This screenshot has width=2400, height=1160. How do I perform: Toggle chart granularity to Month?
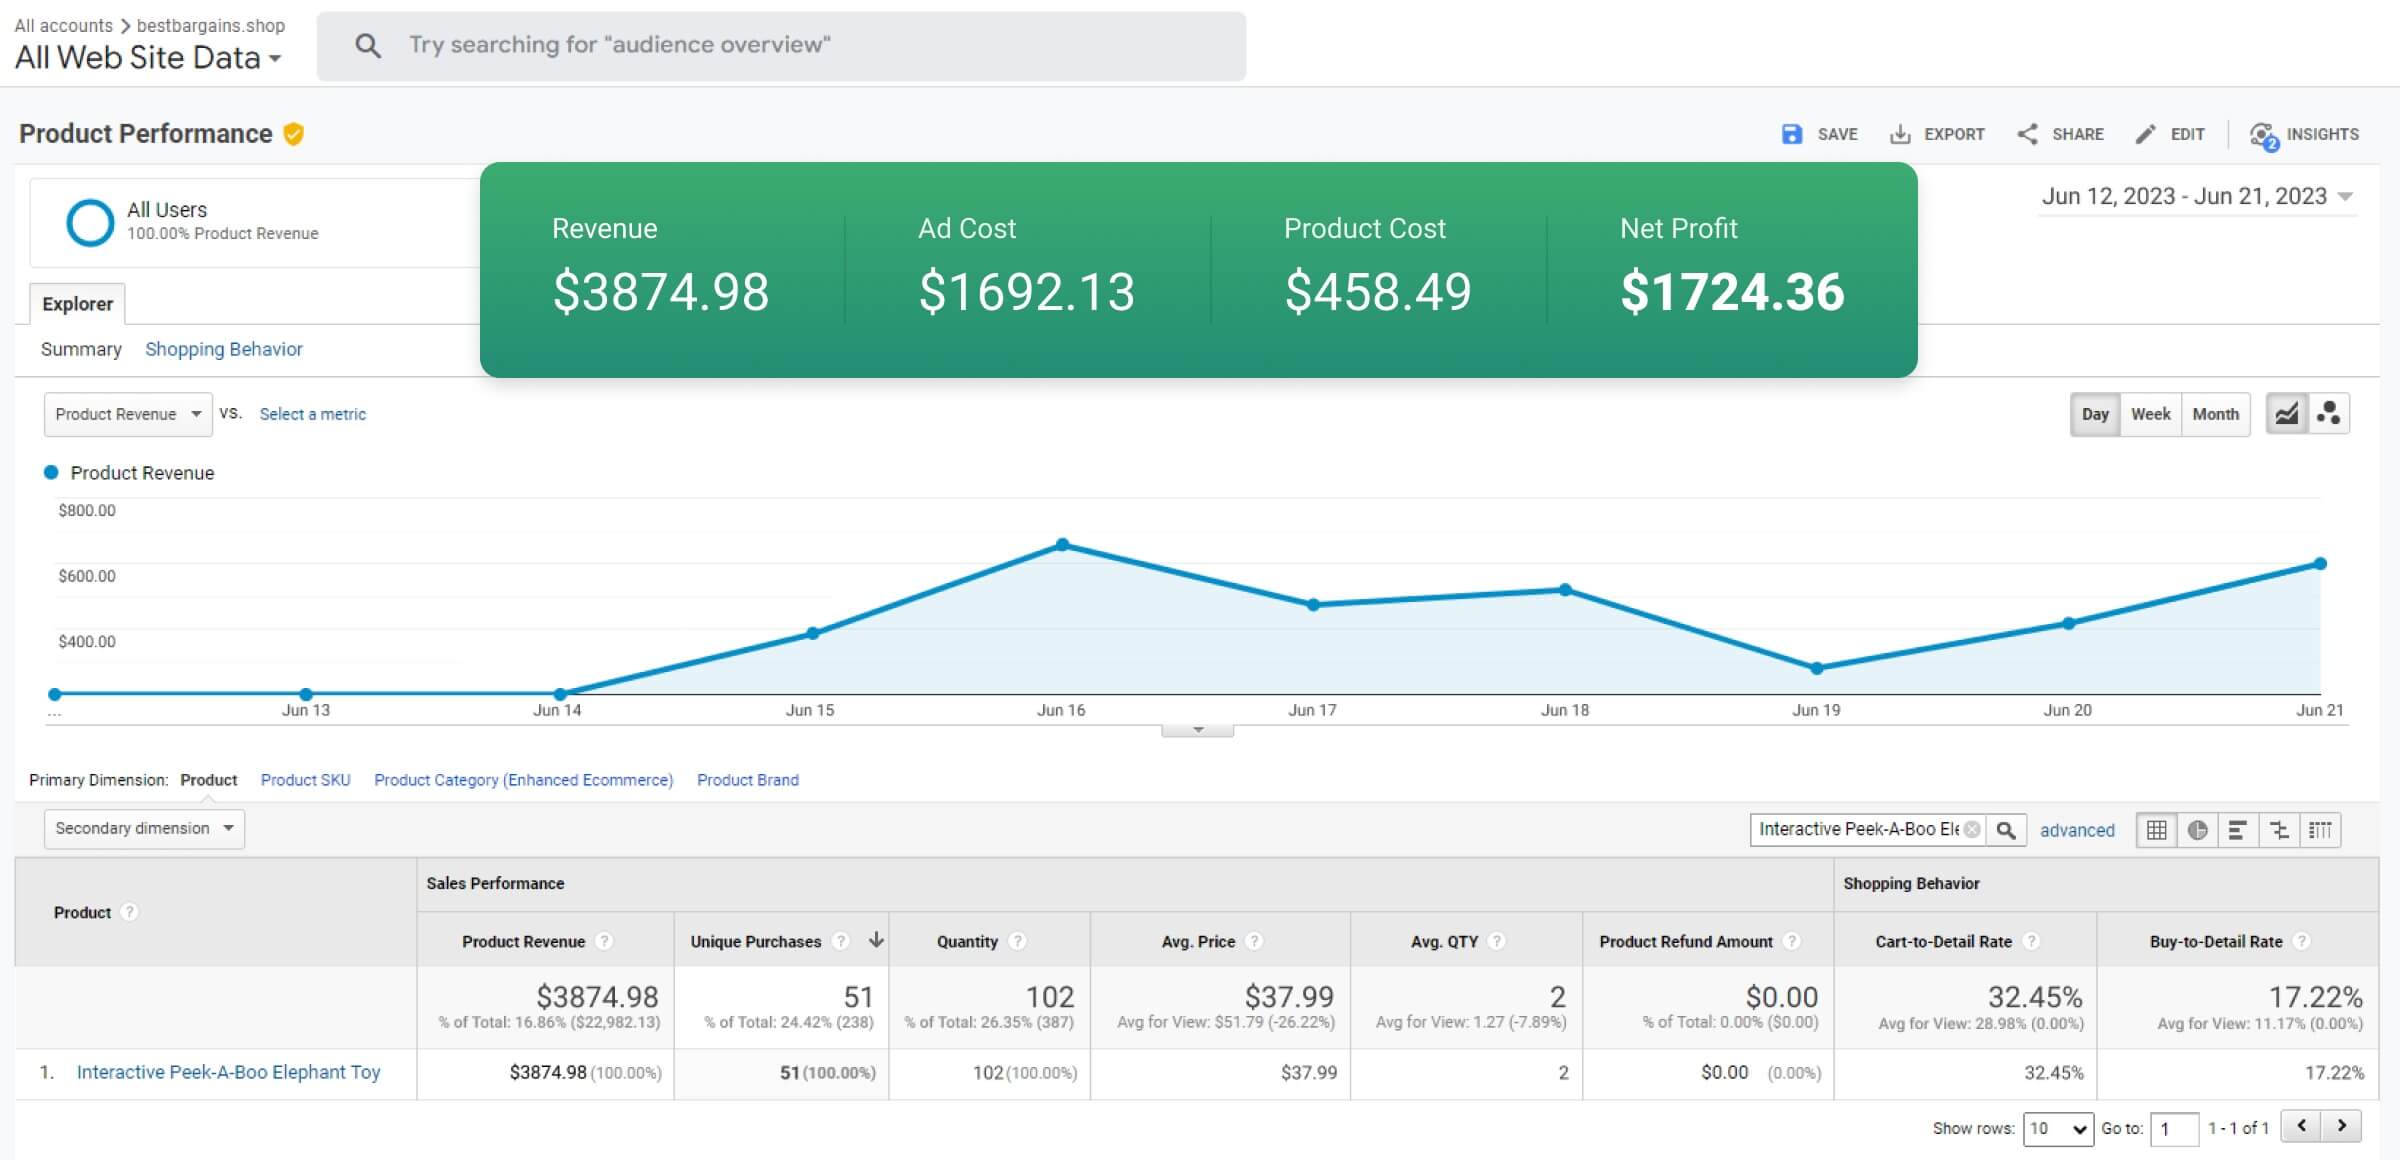point(2215,414)
